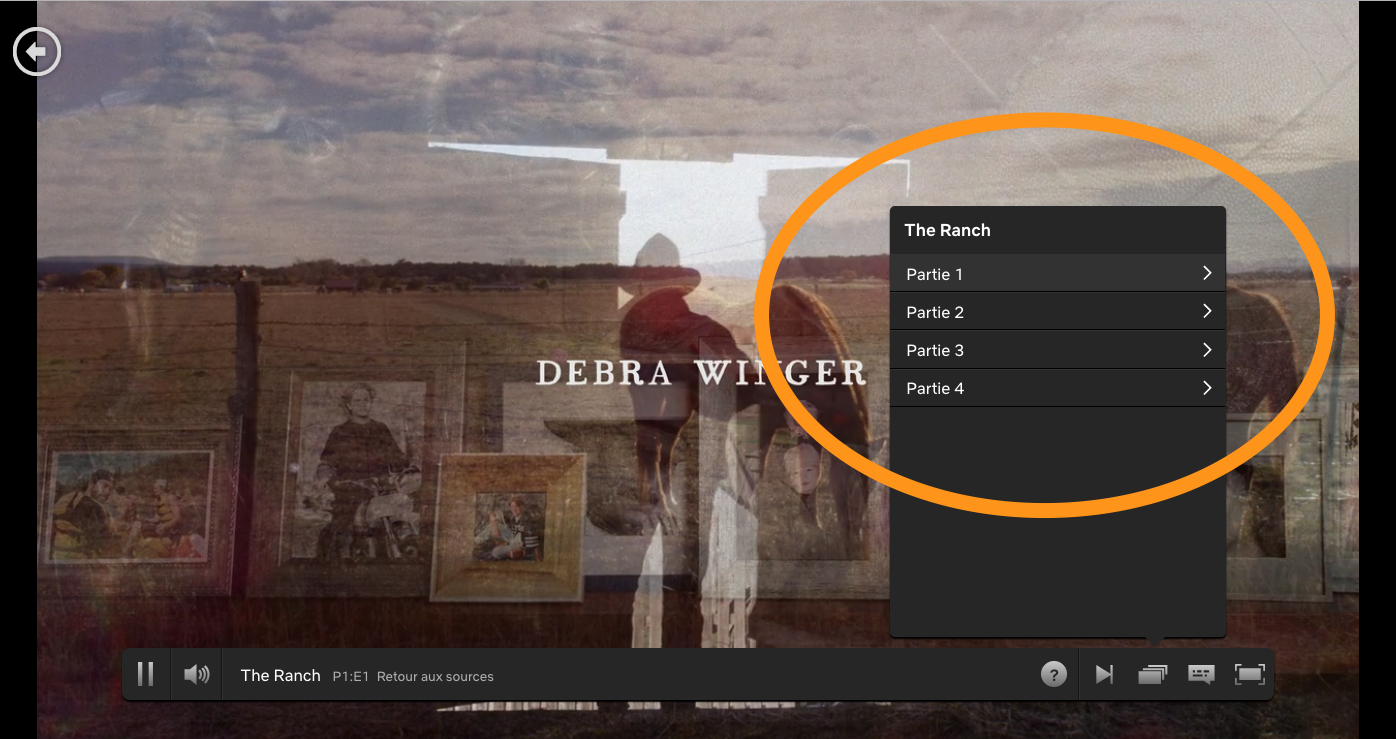Click the P1:E1 episode indicator
1396x739 pixels.
click(x=351, y=677)
